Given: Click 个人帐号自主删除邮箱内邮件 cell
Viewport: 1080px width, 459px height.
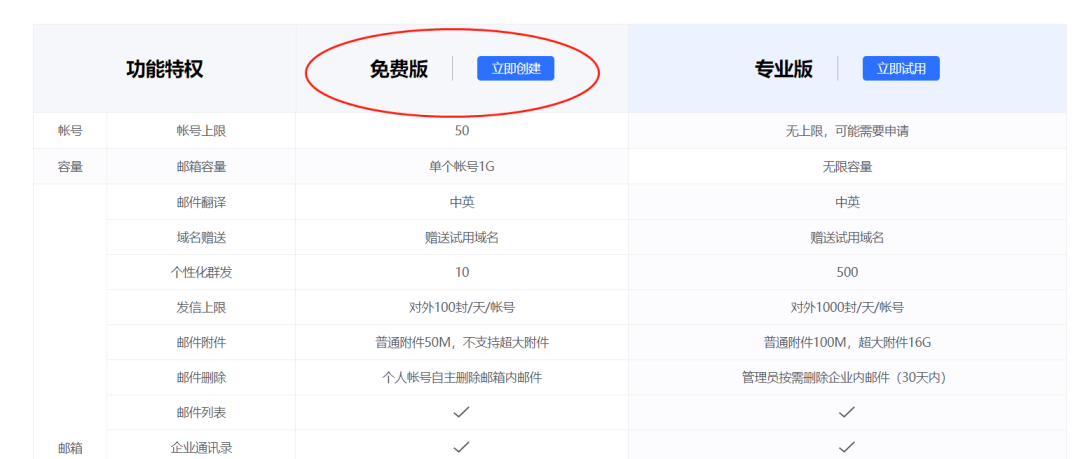Looking at the screenshot, I should click(x=461, y=378).
